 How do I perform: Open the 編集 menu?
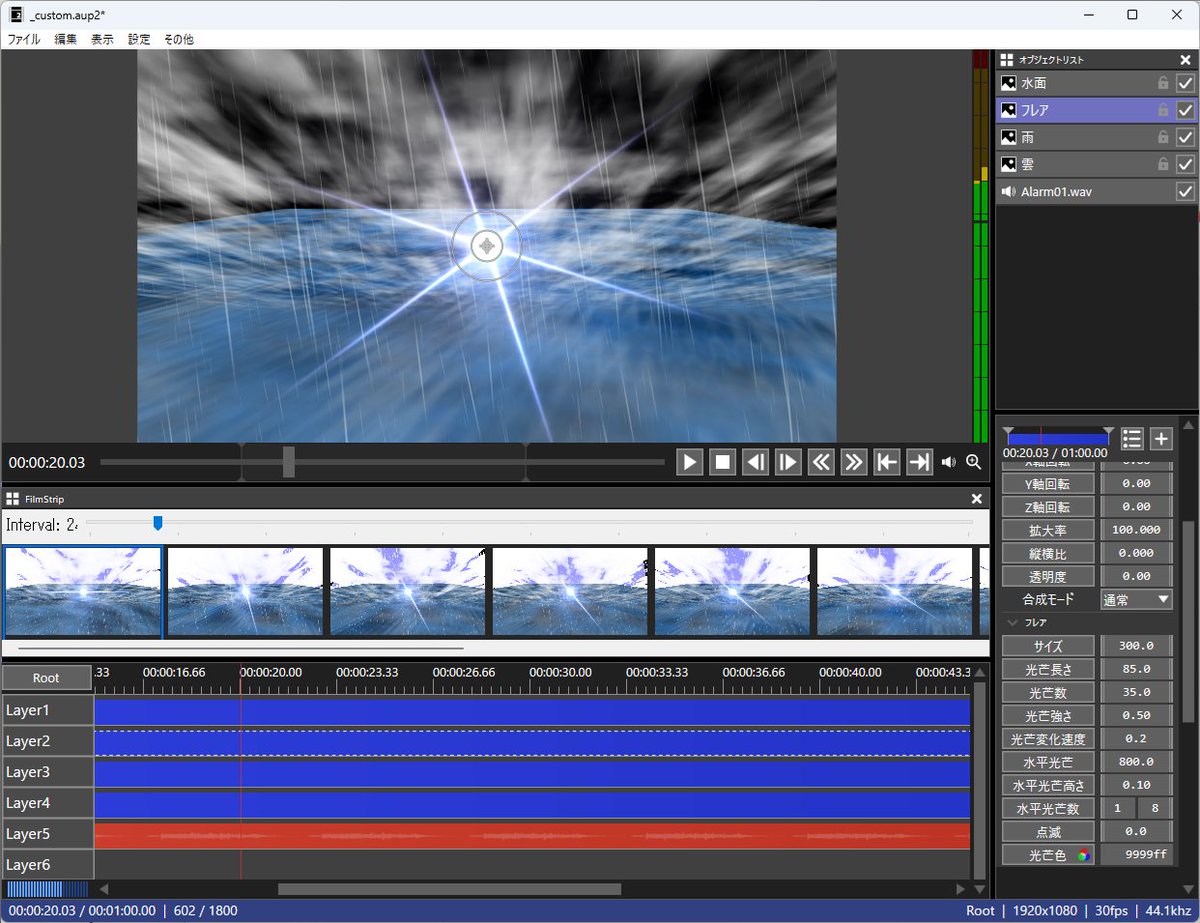click(66, 39)
